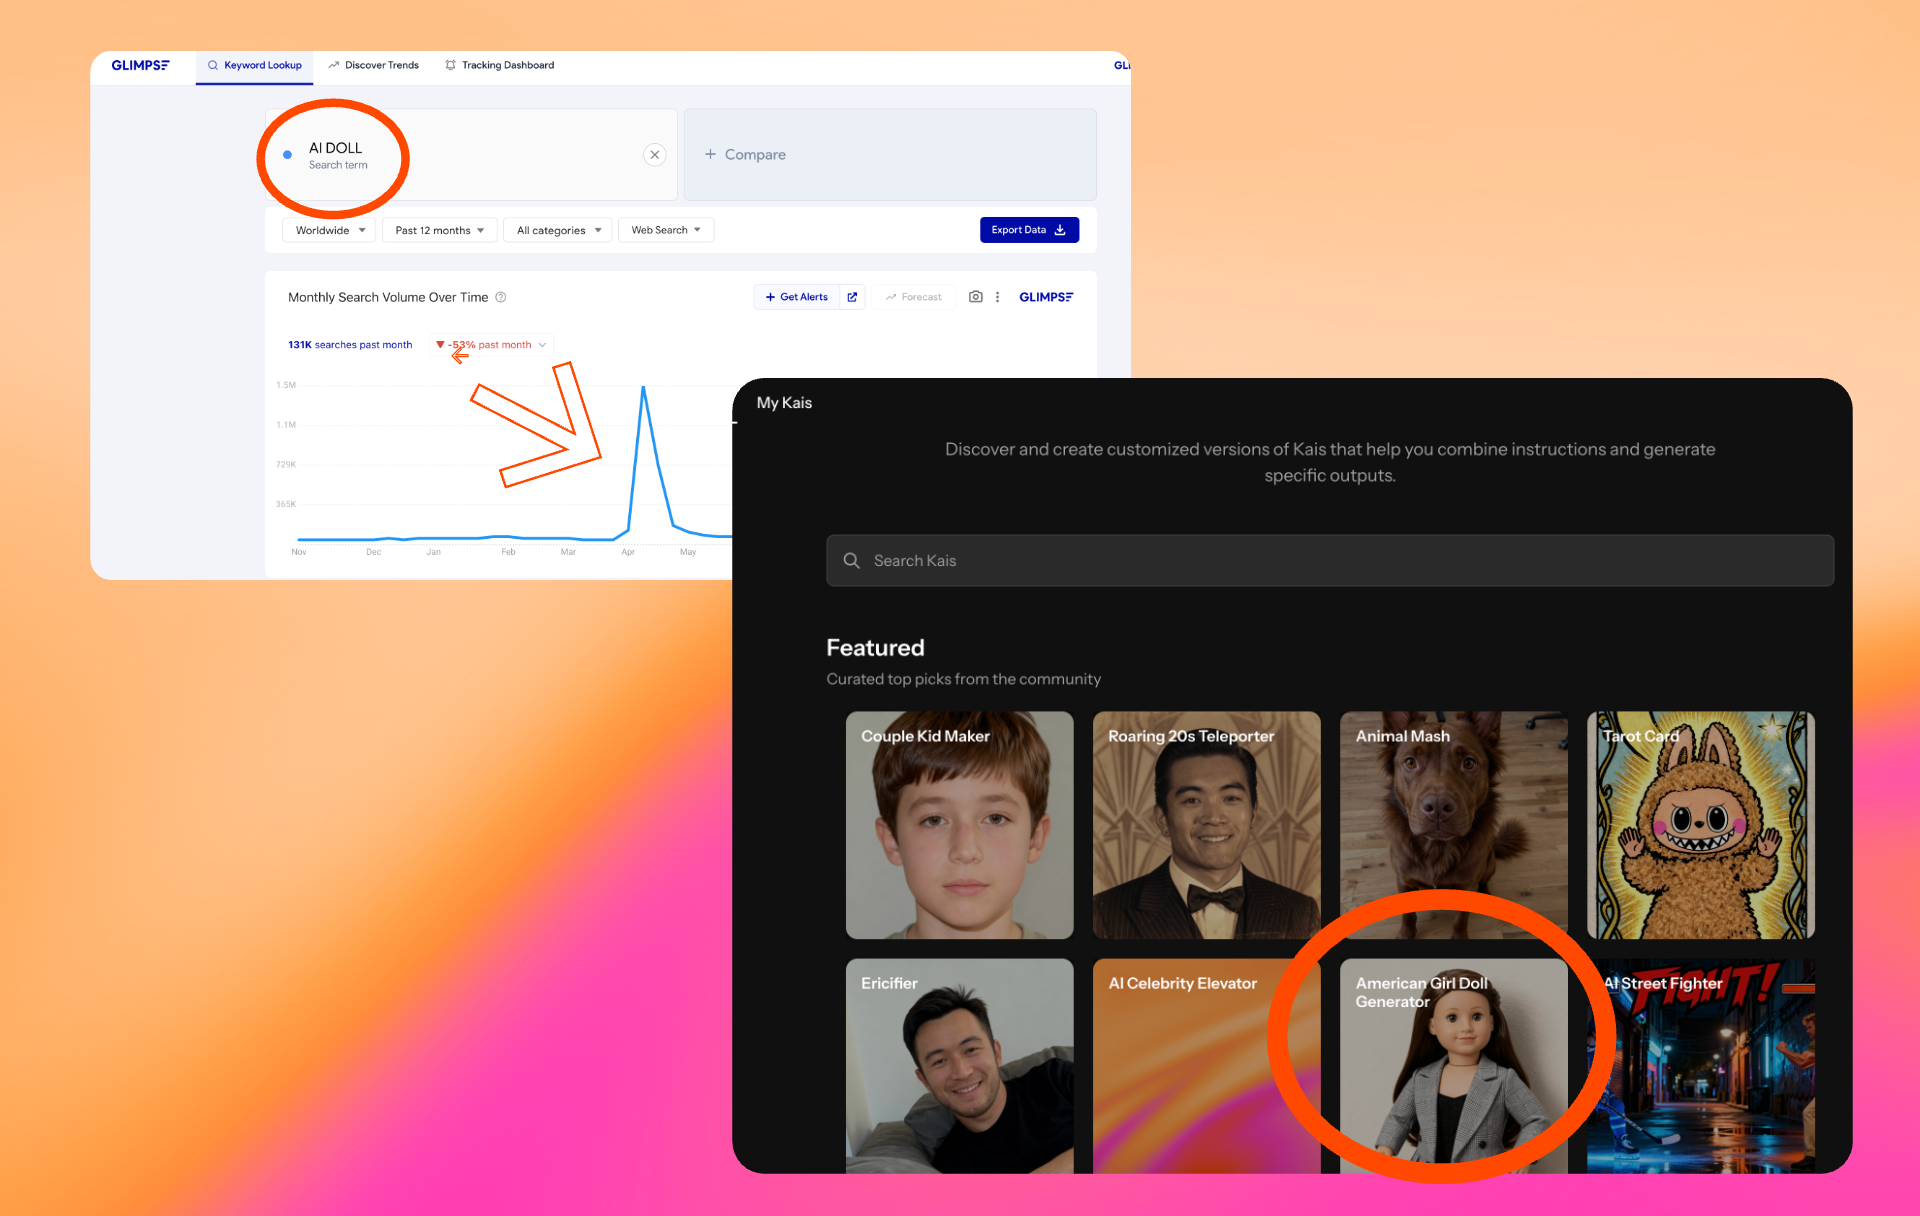This screenshot has width=1920, height=1216.
Task: Expand the -53% past month change indicator
Action: click(x=490, y=344)
